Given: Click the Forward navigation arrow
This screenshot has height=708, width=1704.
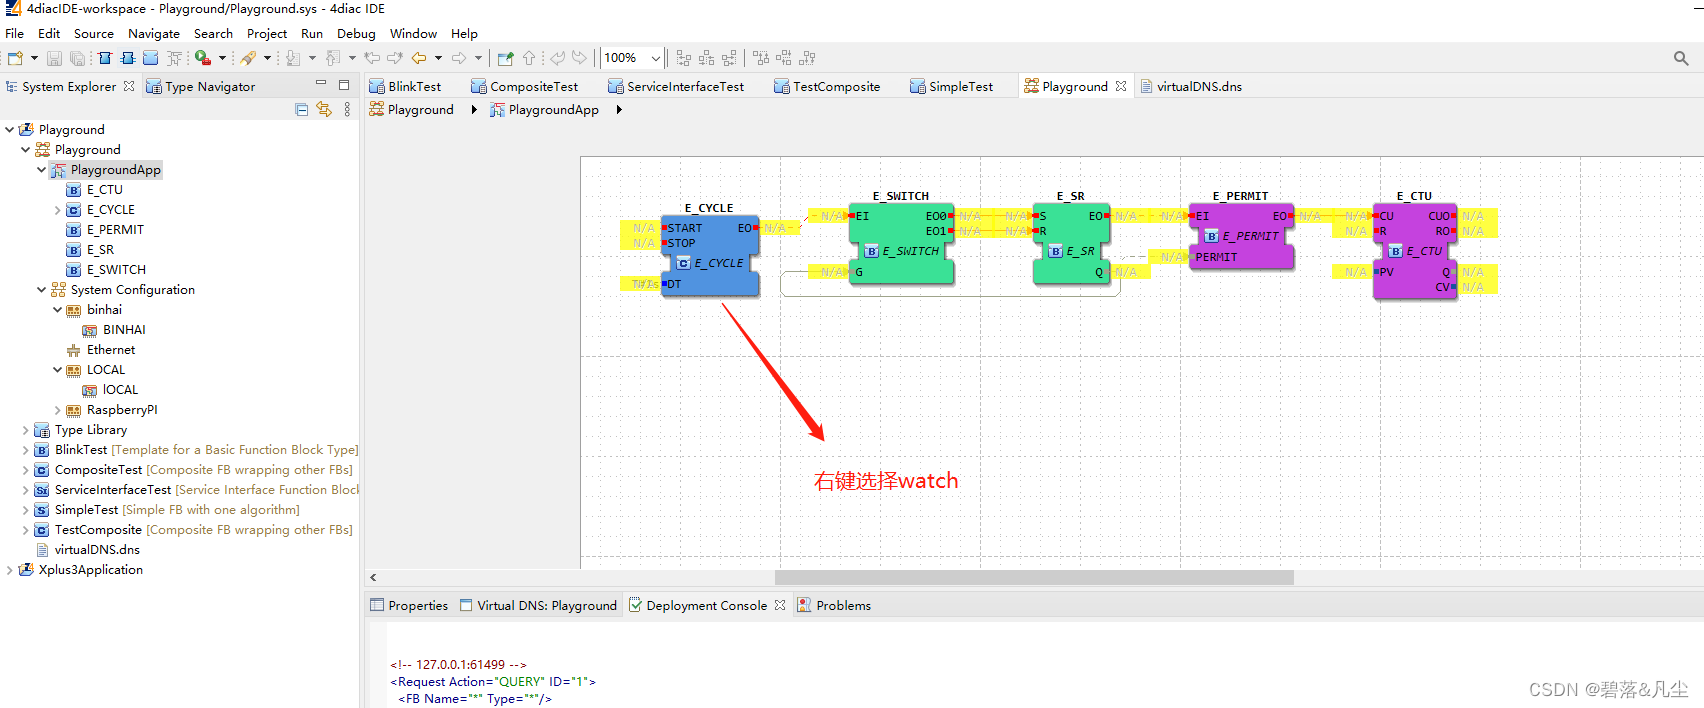Looking at the screenshot, I should [459, 58].
